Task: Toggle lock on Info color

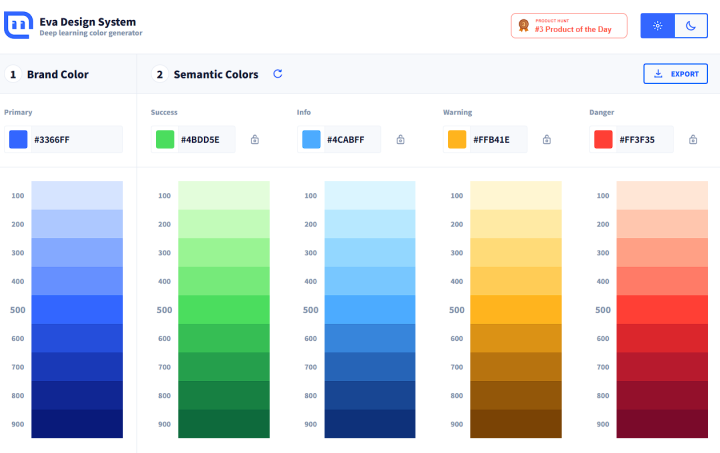Action: pyautogui.click(x=401, y=140)
